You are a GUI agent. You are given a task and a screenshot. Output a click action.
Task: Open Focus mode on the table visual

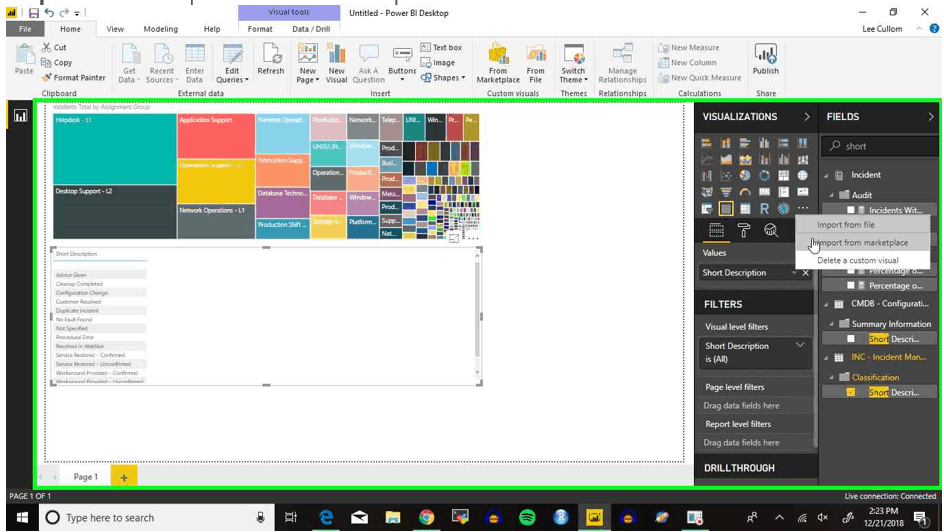454,239
